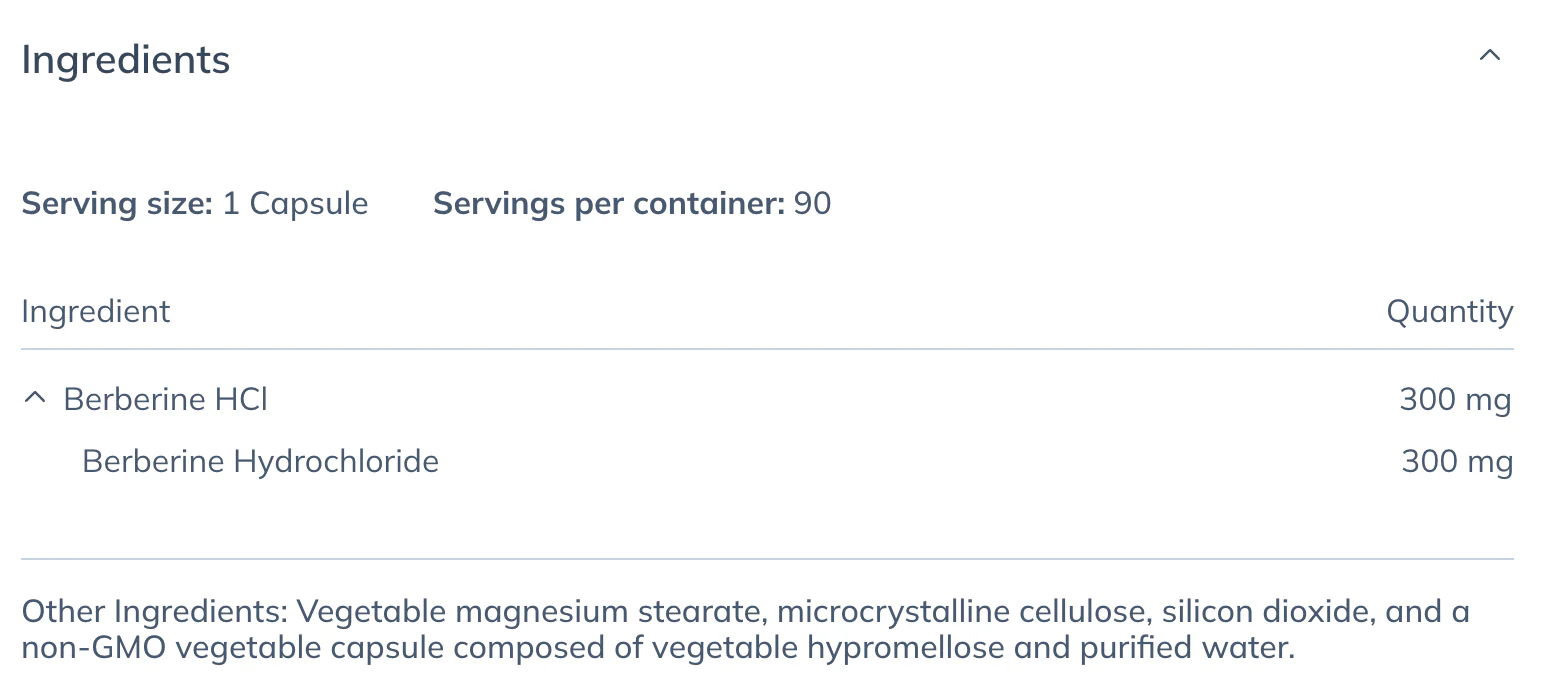Screen dimensions: 1568x688
Task: Click the Ingredients section heading
Action: [x=126, y=60]
